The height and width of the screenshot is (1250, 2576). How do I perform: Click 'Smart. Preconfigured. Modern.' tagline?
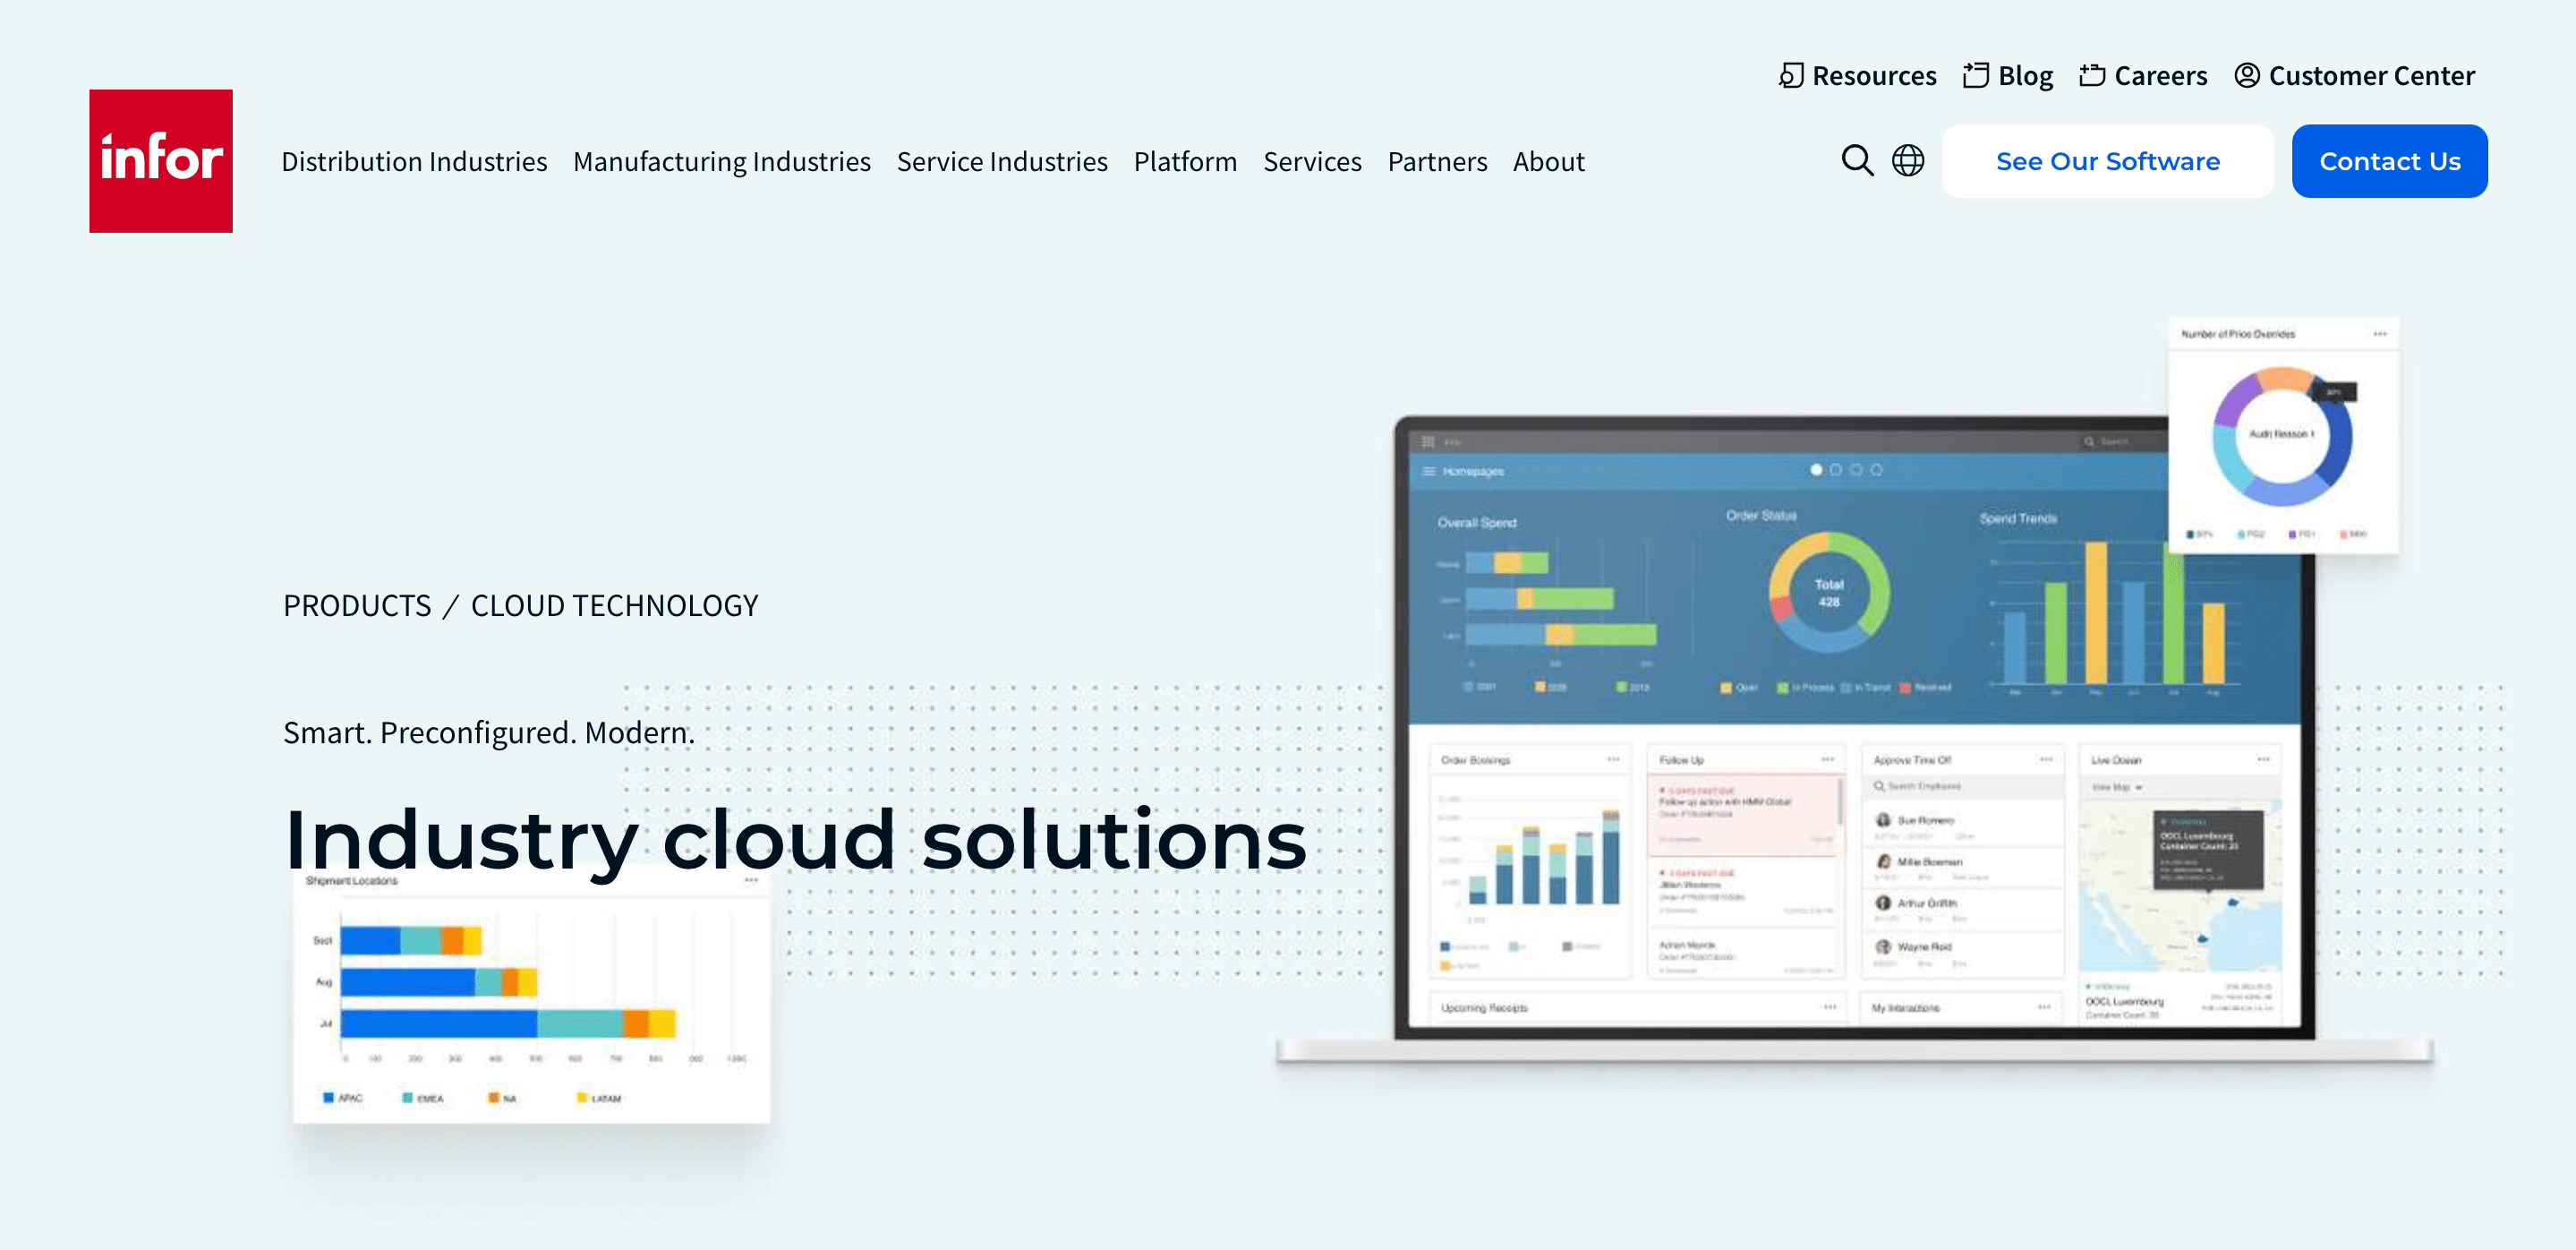(488, 733)
